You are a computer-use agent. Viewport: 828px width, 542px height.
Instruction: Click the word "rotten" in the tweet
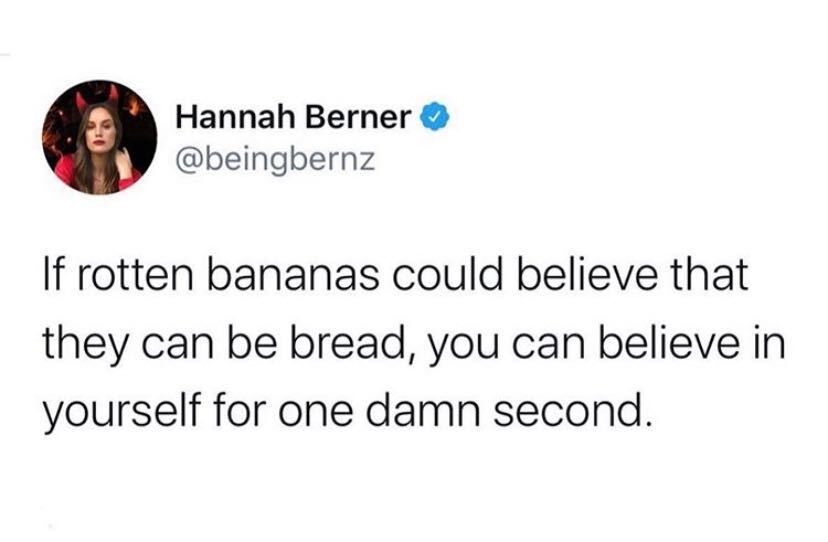click(137, 276)
